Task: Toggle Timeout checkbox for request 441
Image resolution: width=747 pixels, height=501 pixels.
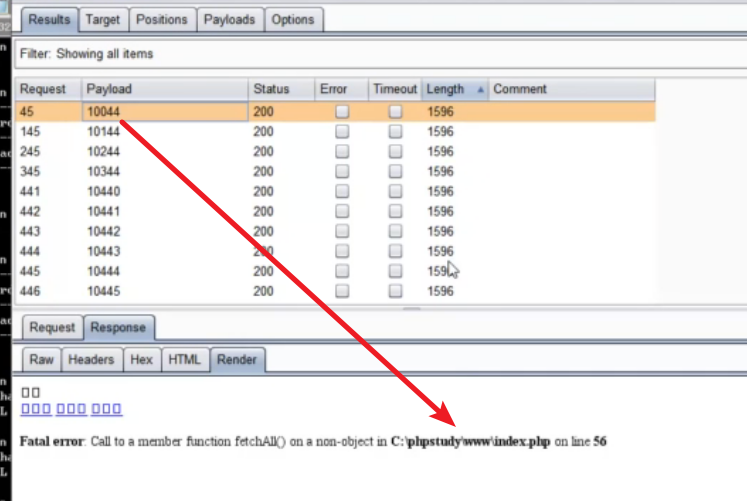Action: pyautogui.click(x=395, y=191)
